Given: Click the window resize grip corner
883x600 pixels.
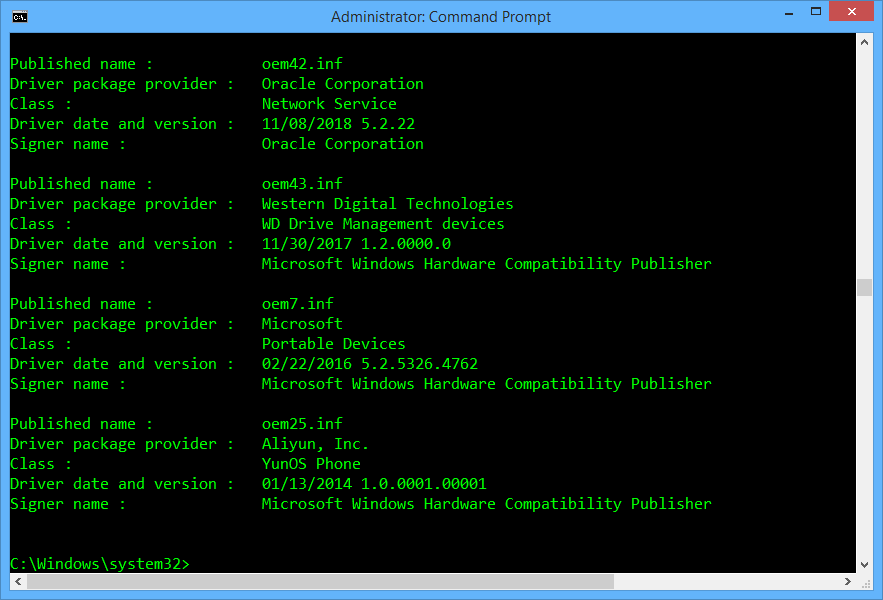Looking at the screenshot, I should pyautogui.click(x=866, y=584).
